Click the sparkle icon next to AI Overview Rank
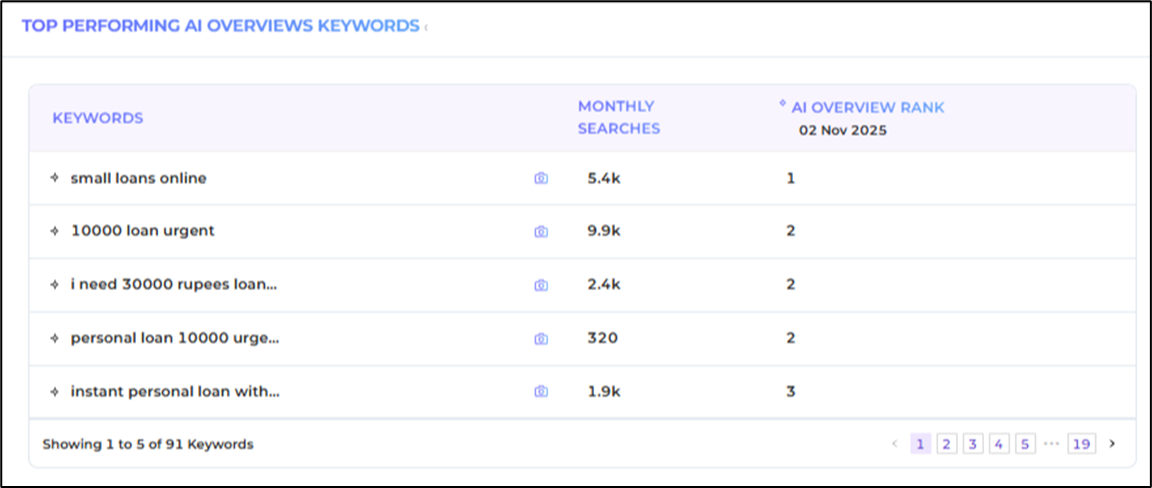 [783, 104]
